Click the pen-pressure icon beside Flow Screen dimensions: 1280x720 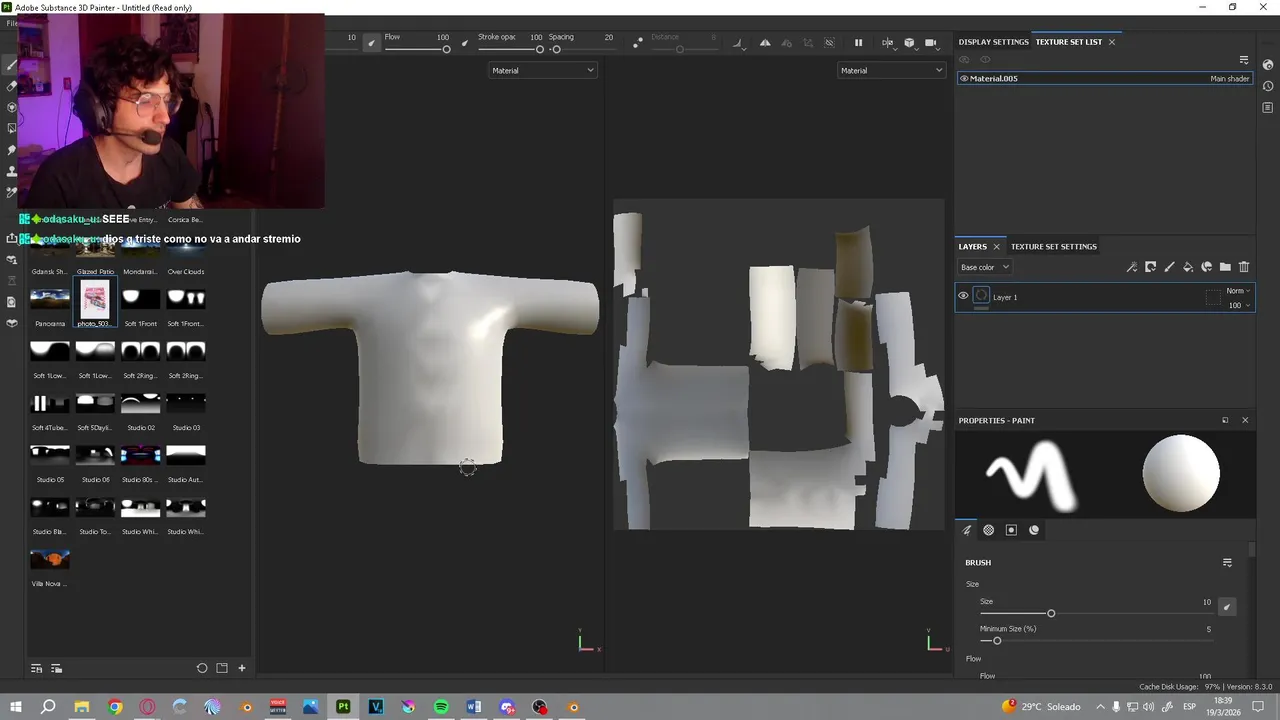464,43
